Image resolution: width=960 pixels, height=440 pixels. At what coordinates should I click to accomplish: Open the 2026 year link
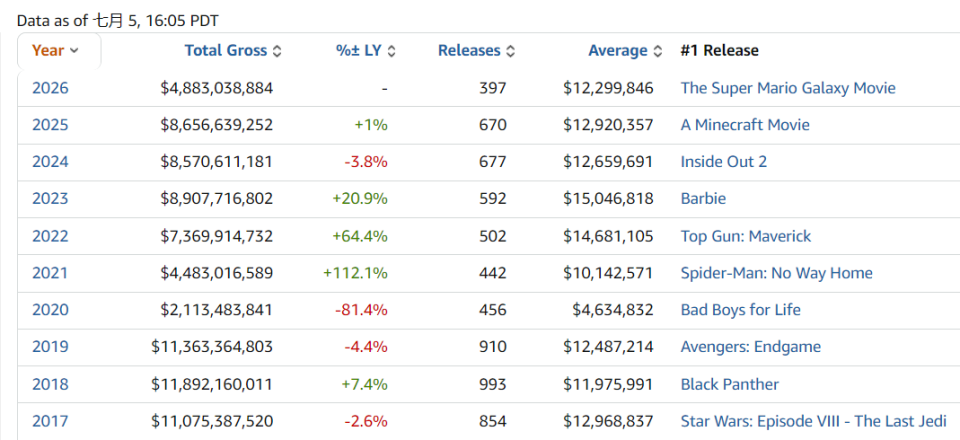pyautogui.click(x=50, y=88)
